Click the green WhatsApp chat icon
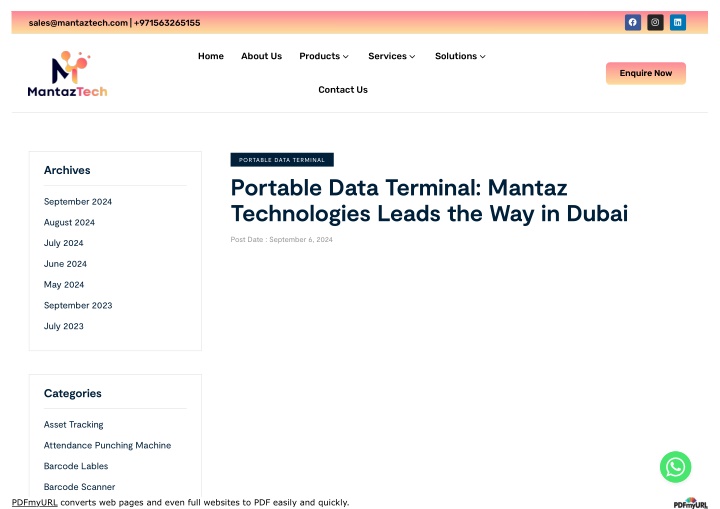 [x=675, y=467]
